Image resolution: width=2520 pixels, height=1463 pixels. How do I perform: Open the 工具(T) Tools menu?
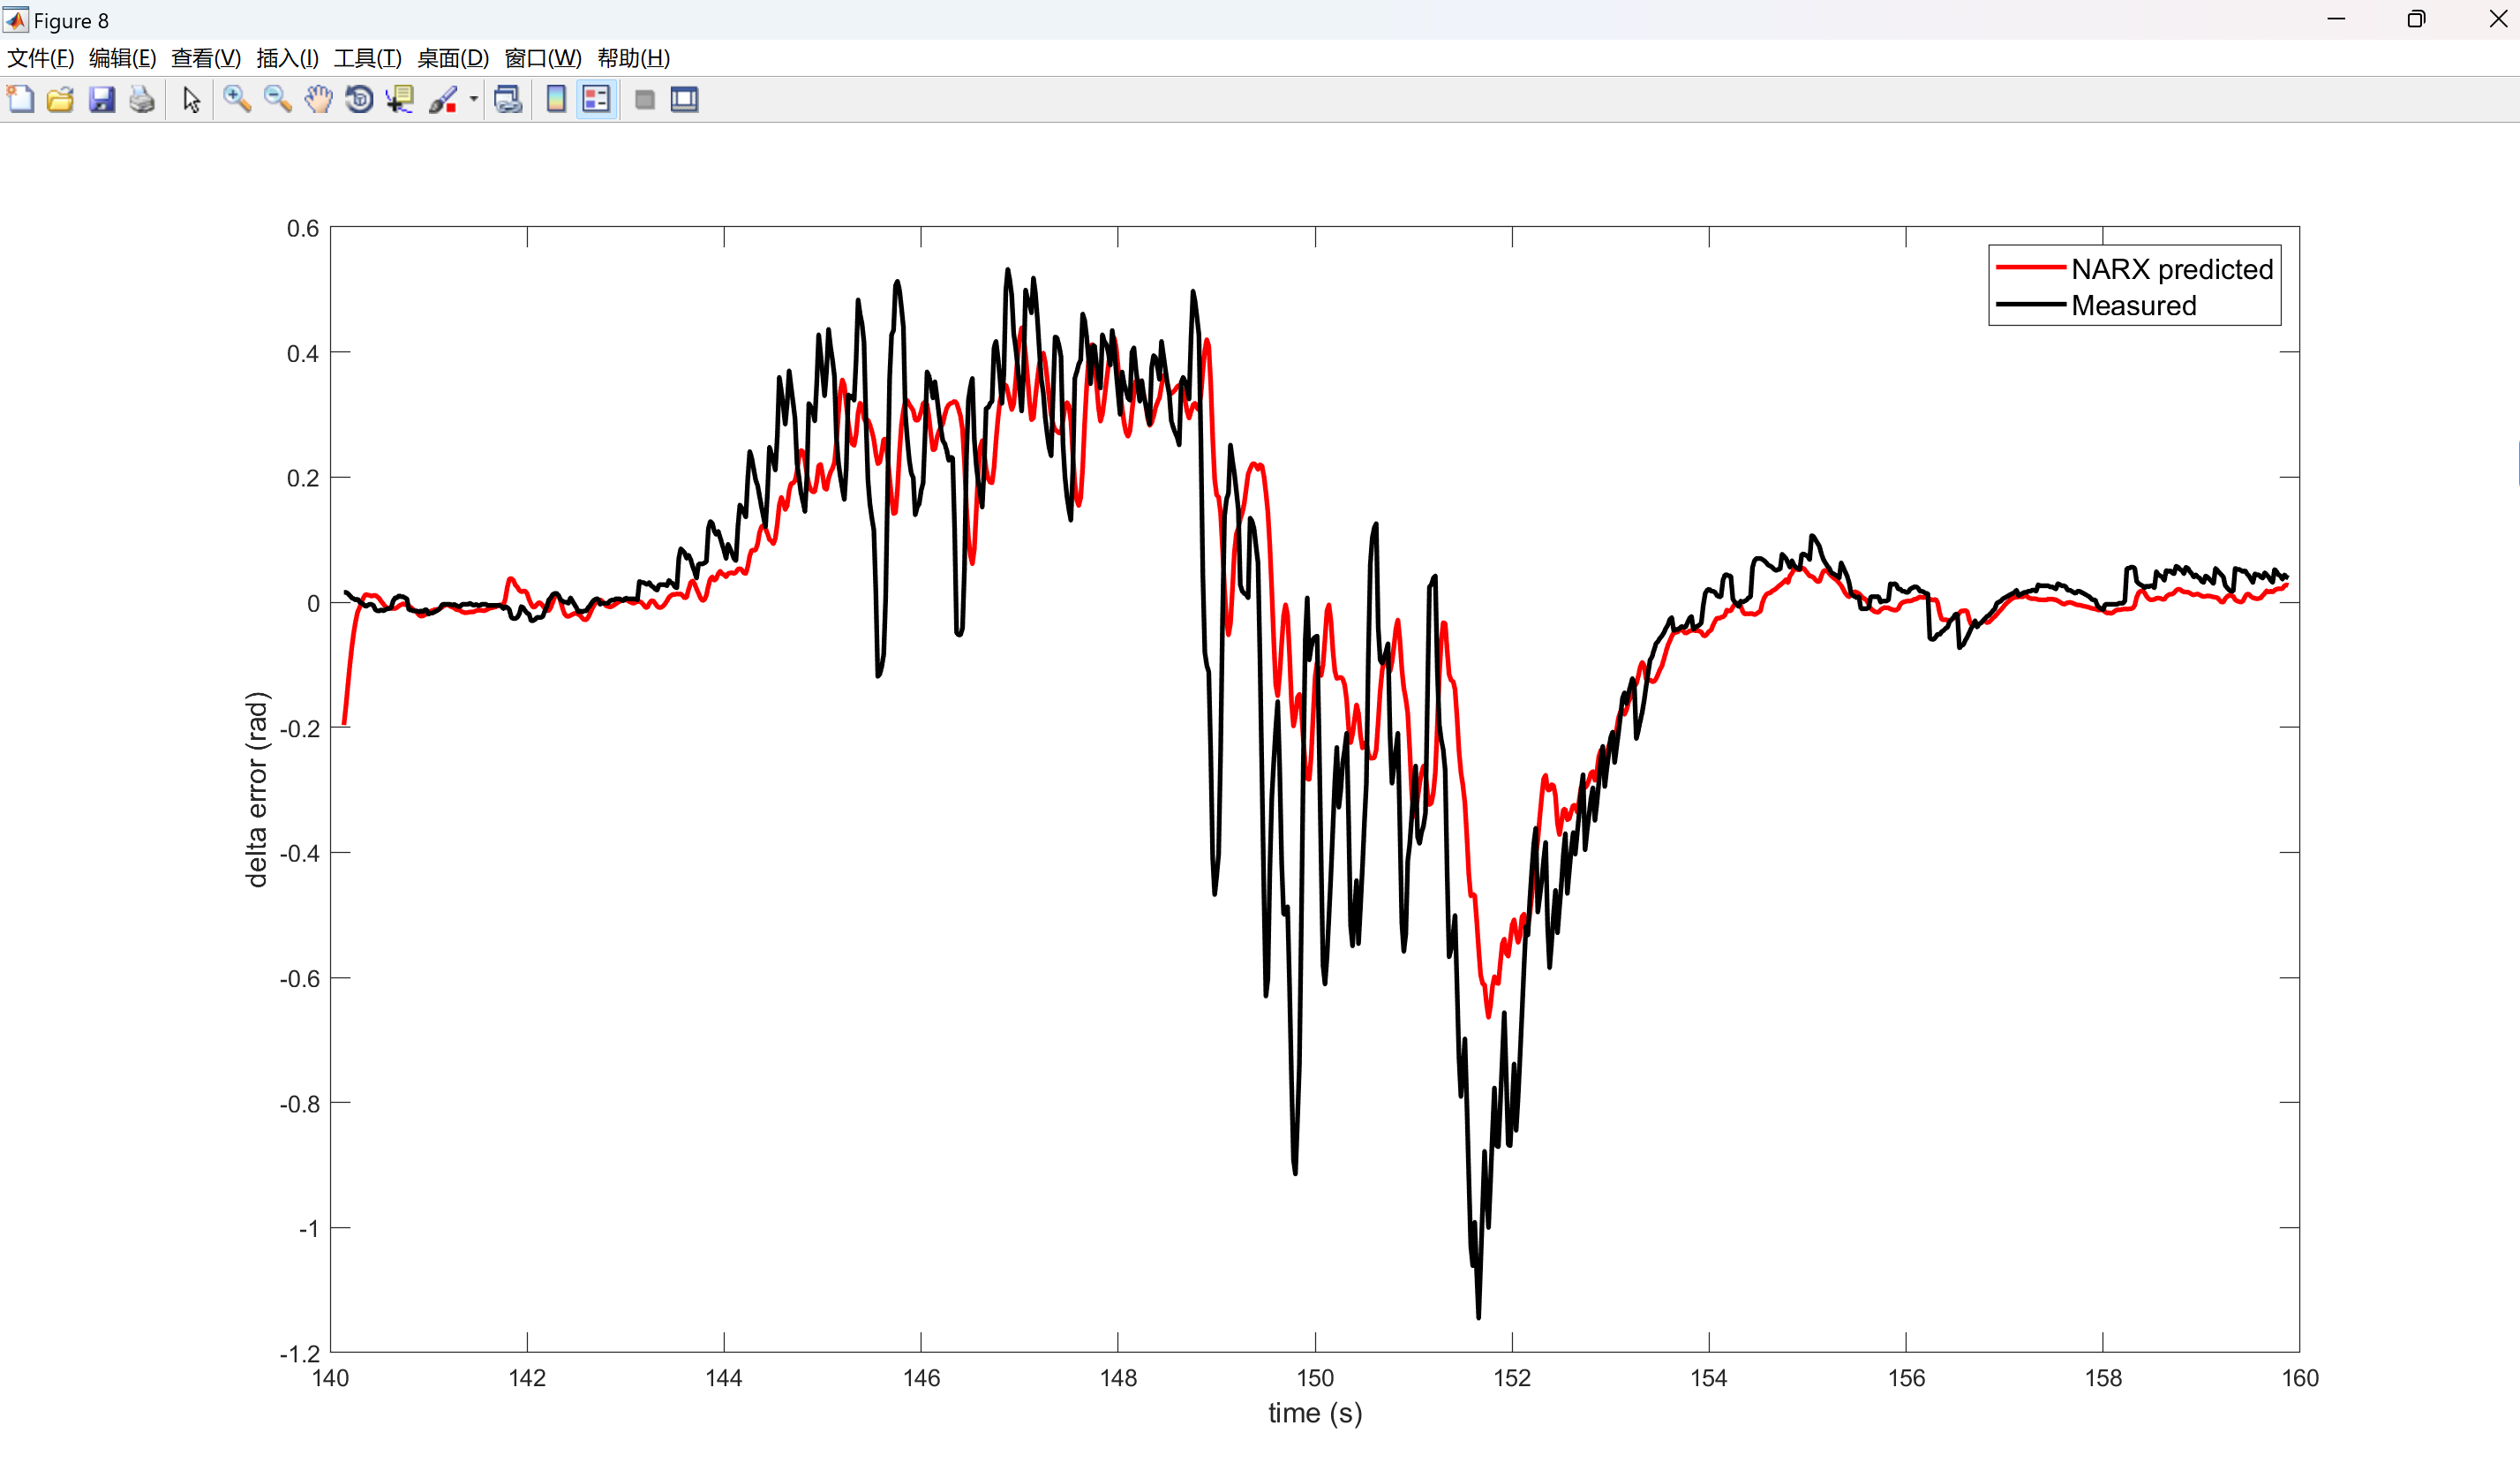367,58
